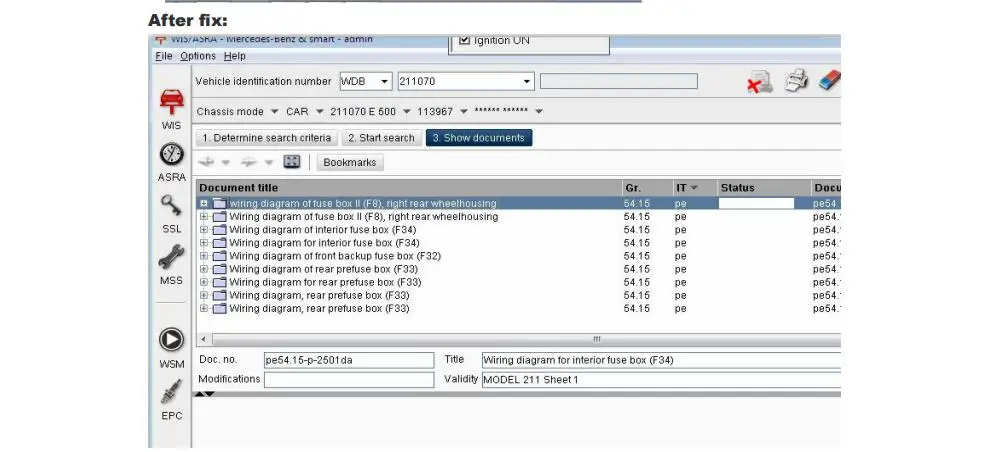Click the Validity field 'MODEL 211 Sheet 1'
This screenshot has width=989, height=452.
coord(661,380)
